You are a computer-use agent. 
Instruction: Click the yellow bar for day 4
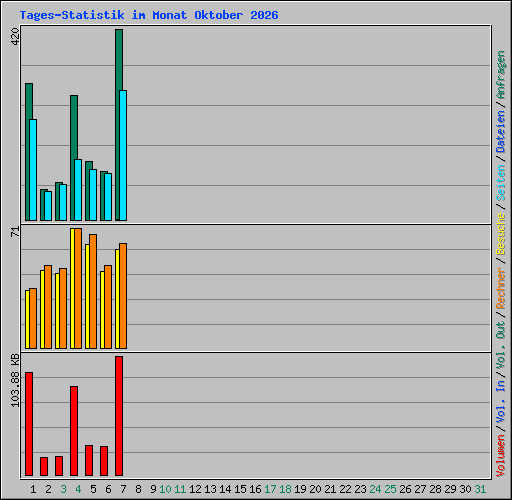(x=72, y=289)
